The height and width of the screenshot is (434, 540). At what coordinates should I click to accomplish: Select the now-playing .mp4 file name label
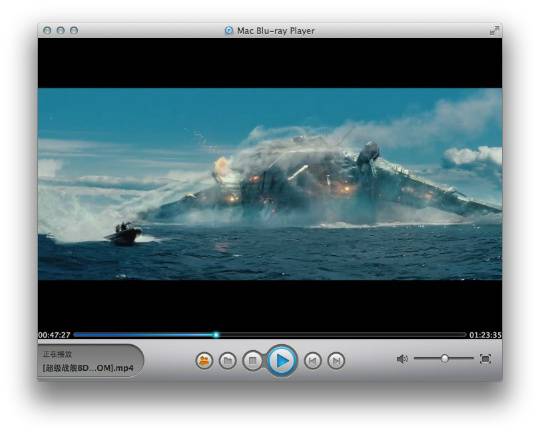pos(88,368)
